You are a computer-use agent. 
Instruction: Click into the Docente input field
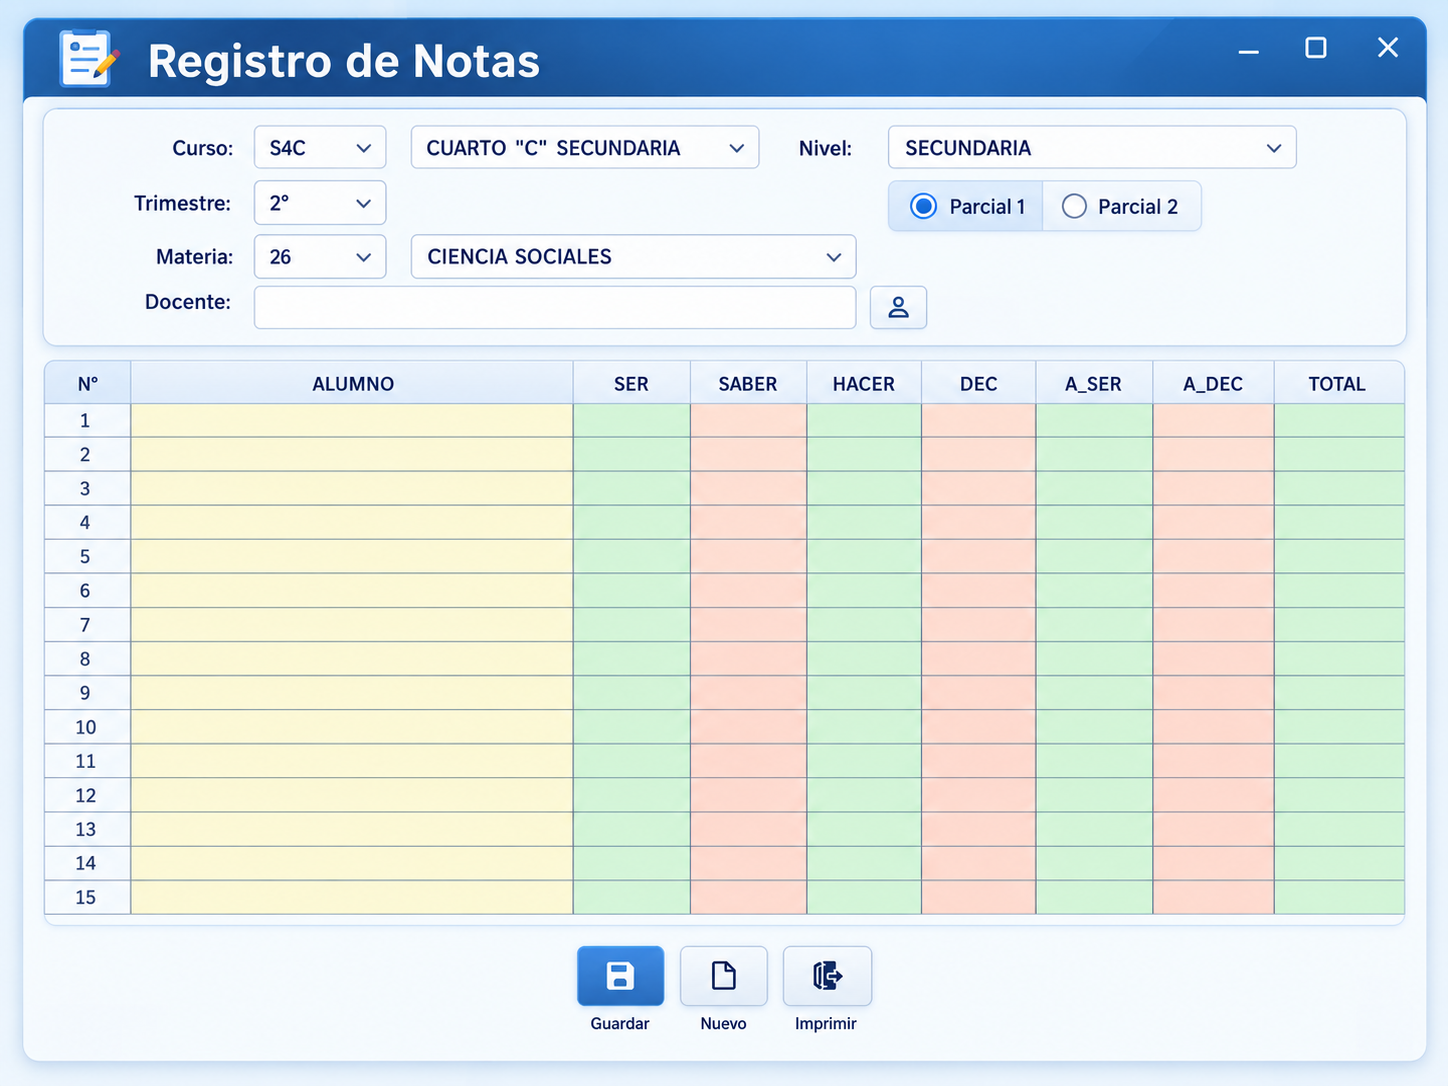(x=555, y=307)
